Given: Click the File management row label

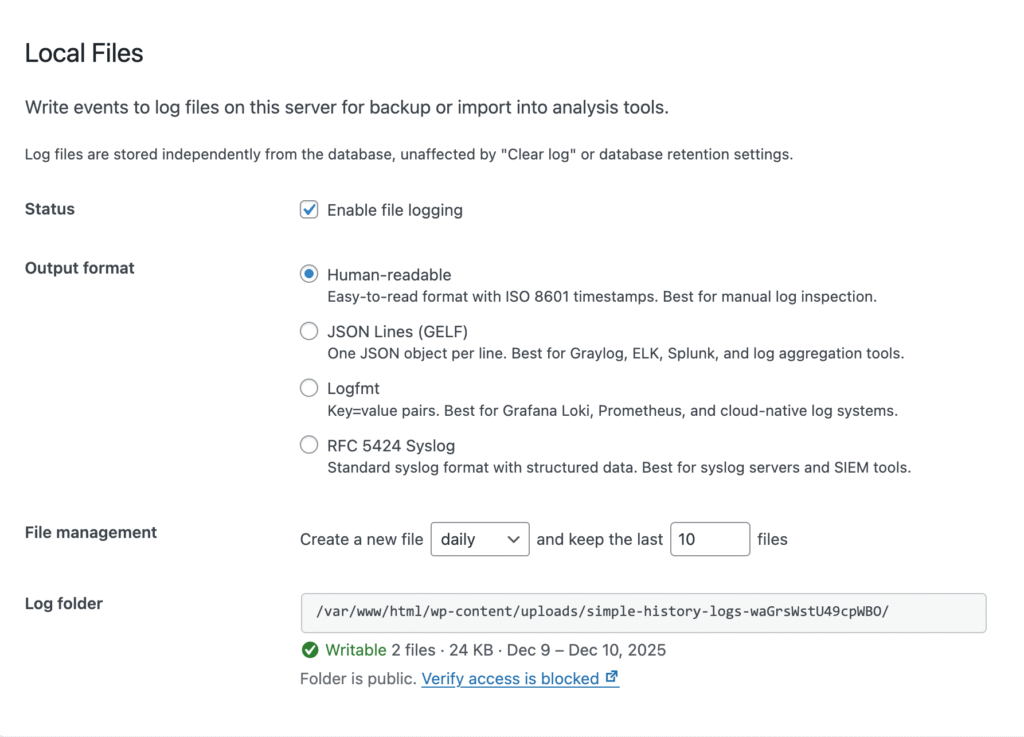Looking at the screenshot, I should 91,532.
